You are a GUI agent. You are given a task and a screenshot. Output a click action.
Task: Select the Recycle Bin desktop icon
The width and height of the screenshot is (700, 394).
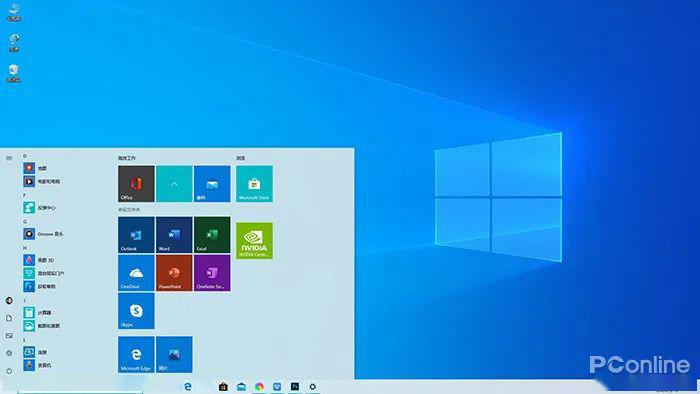pyautogui.click(x=14, y=73)
